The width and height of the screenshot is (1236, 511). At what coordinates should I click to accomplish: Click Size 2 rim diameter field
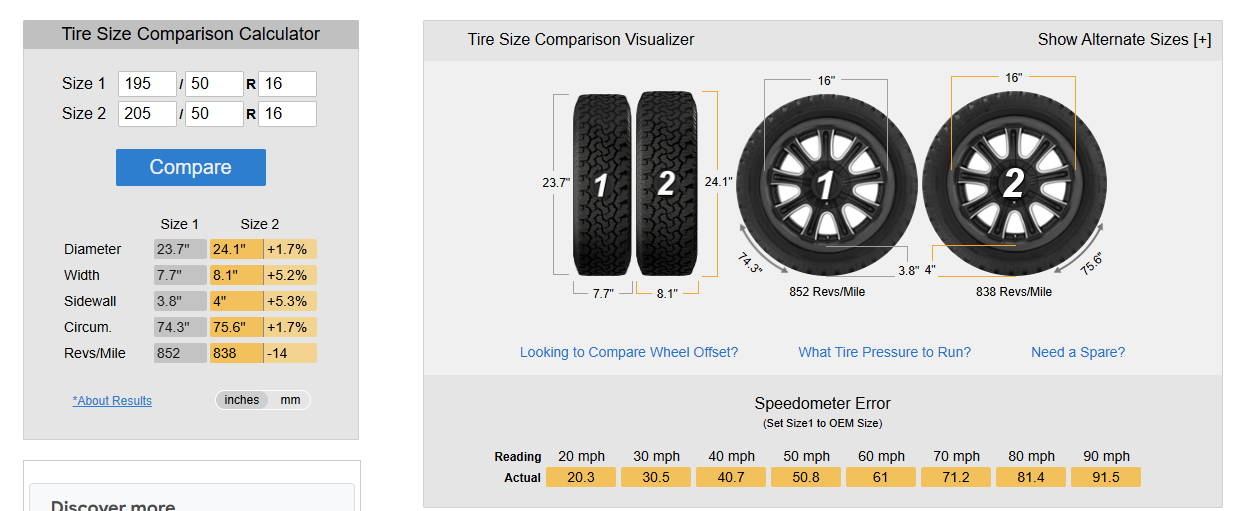[x=287, y=114]
